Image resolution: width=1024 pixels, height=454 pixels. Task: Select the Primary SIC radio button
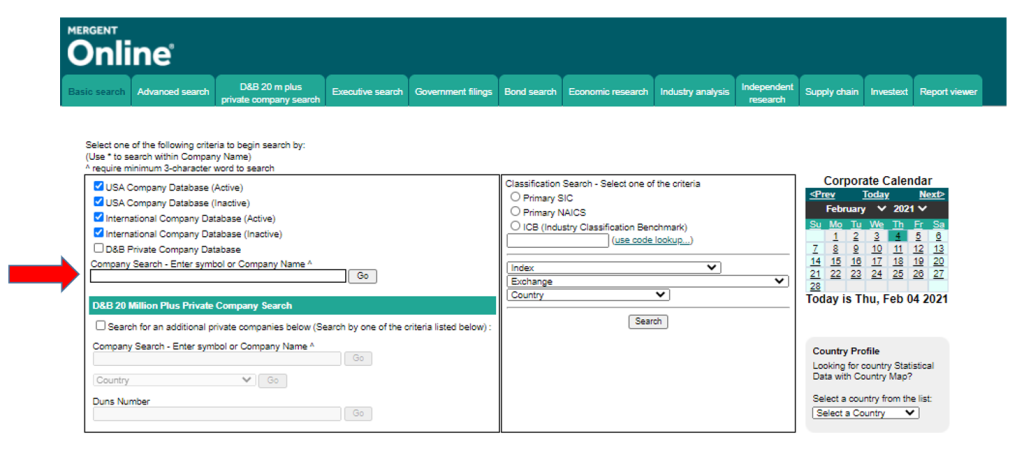515,197
